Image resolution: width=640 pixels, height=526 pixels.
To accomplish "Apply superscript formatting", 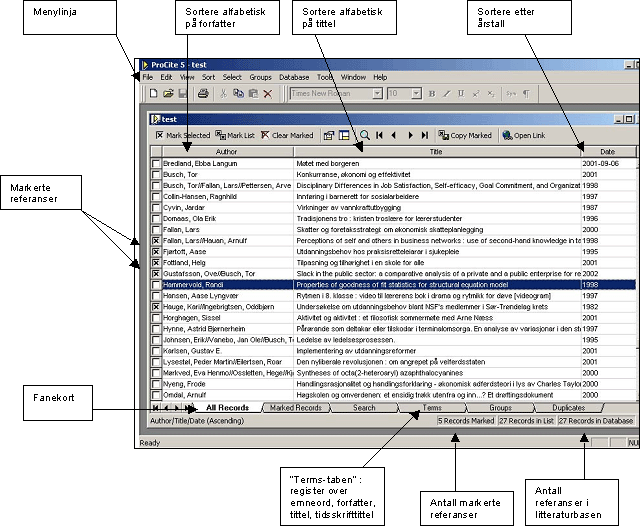I will pyautogui.click(x=476, y=94).
